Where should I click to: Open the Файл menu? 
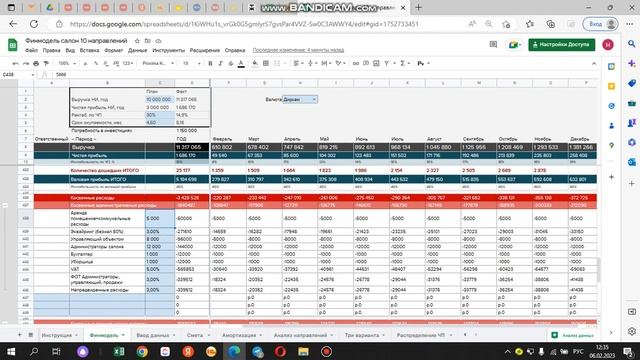[x=31, y=50]
